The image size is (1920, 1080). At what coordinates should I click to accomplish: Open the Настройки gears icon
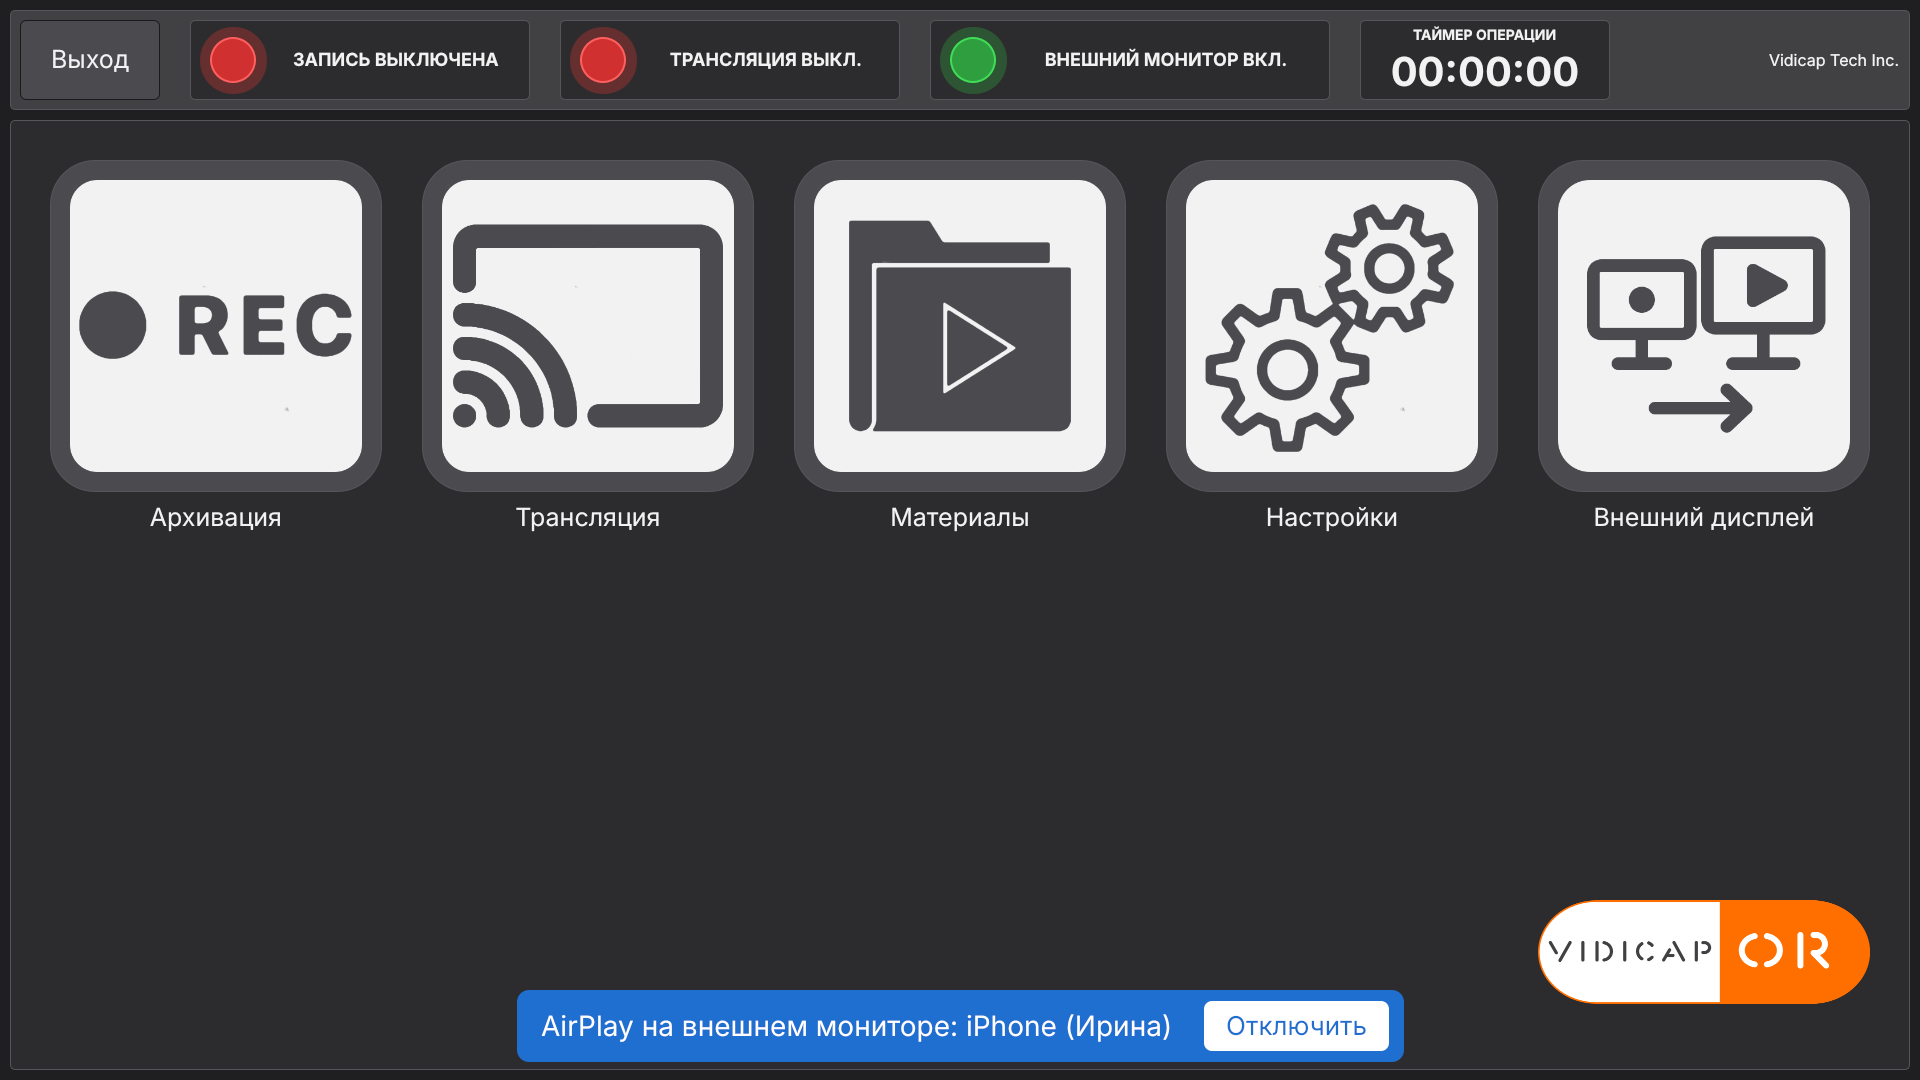tap(1332, 326)
